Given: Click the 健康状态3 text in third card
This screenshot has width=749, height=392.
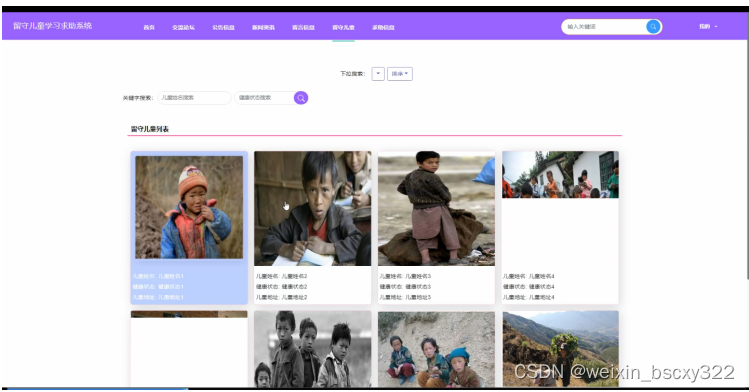Looking at the screenshot, I should [x=418, y=287].
